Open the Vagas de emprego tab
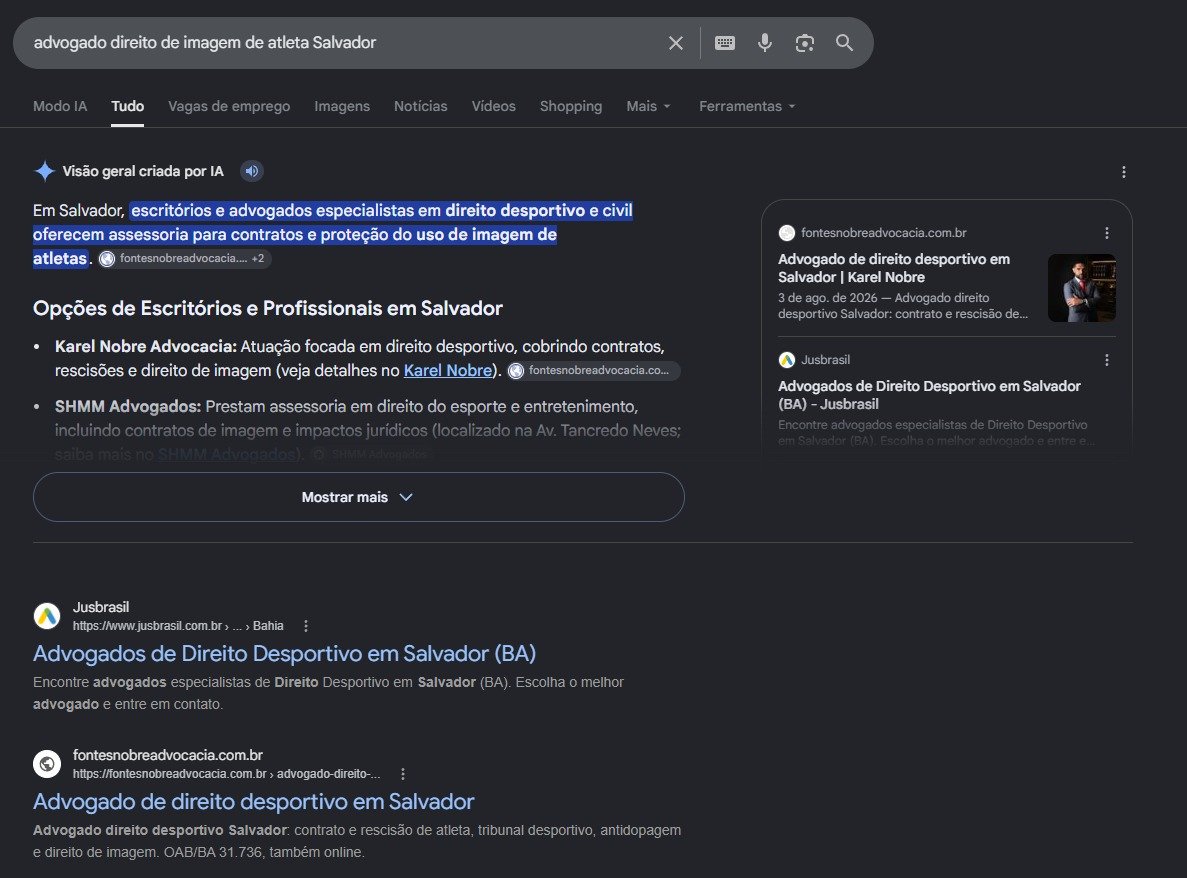1187x878 pixels. pyautogui.click(x=229, y=106)
